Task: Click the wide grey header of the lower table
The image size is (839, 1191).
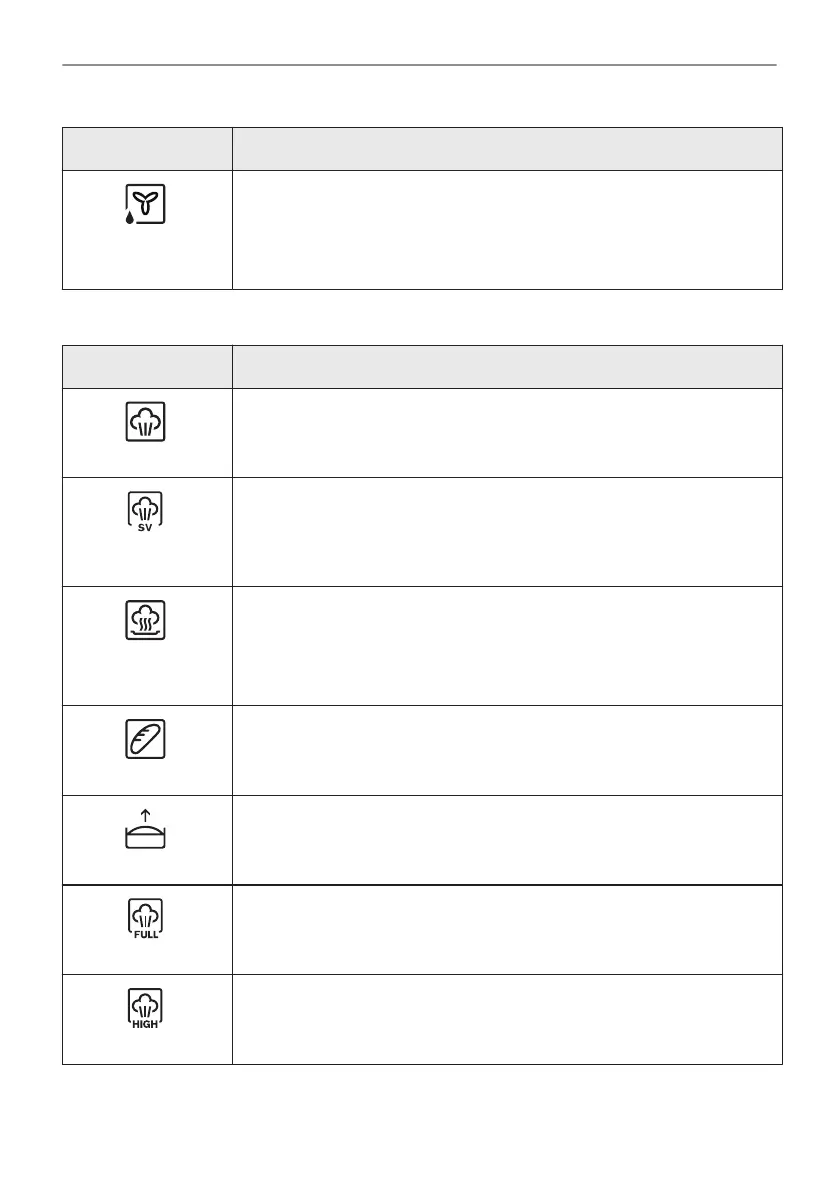Action: 507,367
